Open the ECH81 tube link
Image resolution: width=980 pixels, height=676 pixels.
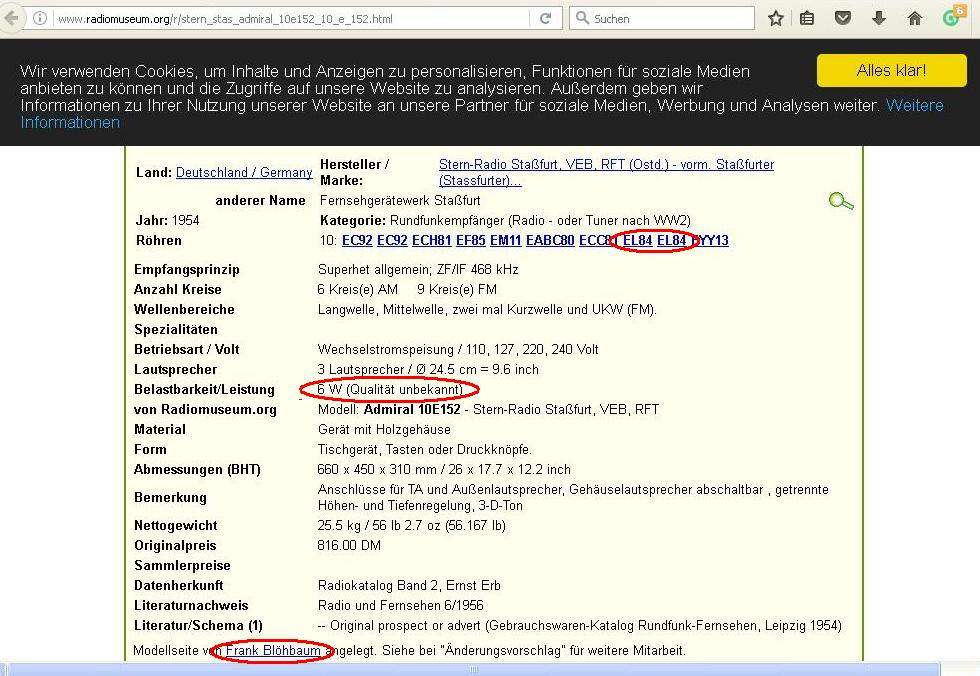point(431,241)
